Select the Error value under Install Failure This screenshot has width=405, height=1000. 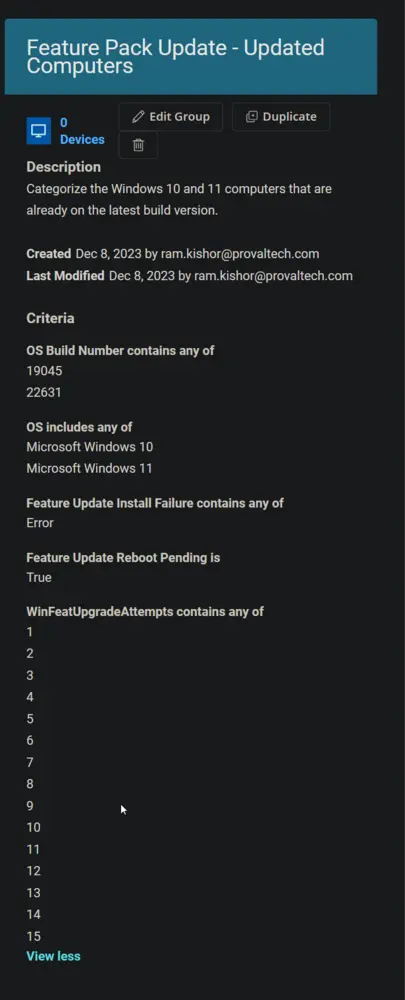coord(40,523)
